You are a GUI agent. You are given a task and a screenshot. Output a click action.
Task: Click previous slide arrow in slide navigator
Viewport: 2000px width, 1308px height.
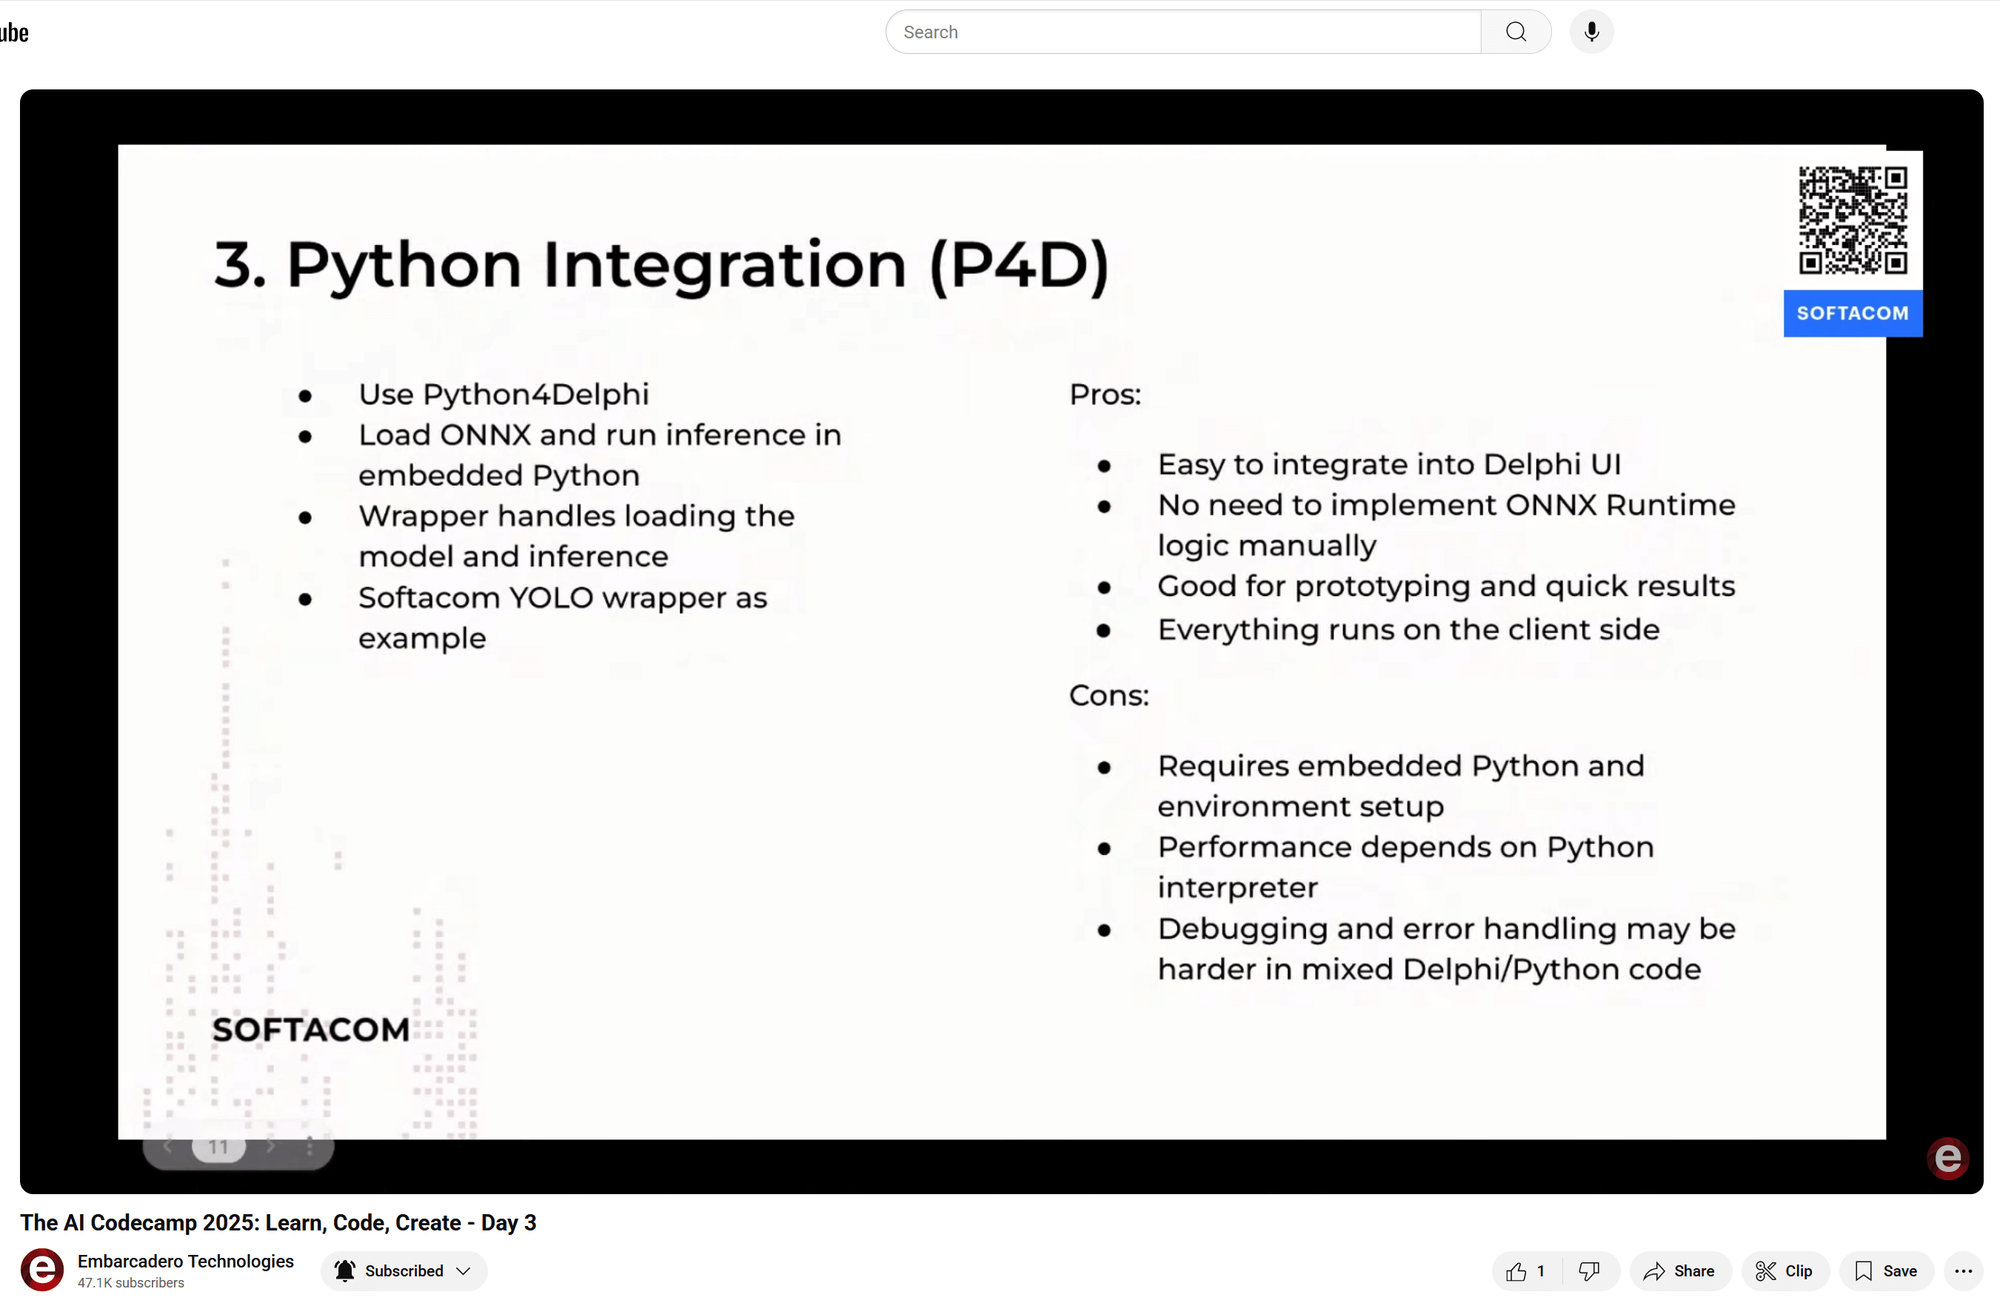168,1146
